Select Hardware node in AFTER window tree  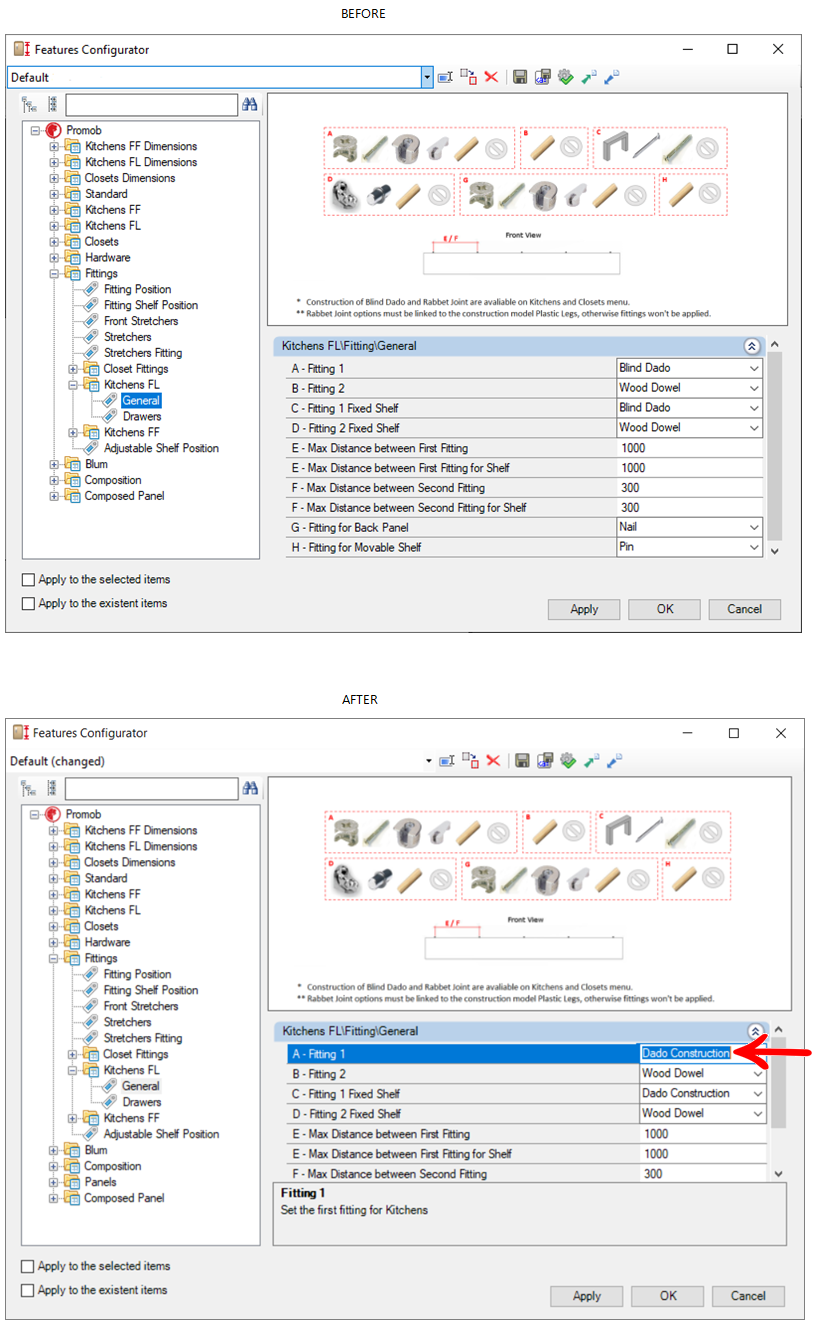click(x=107, y=942)
